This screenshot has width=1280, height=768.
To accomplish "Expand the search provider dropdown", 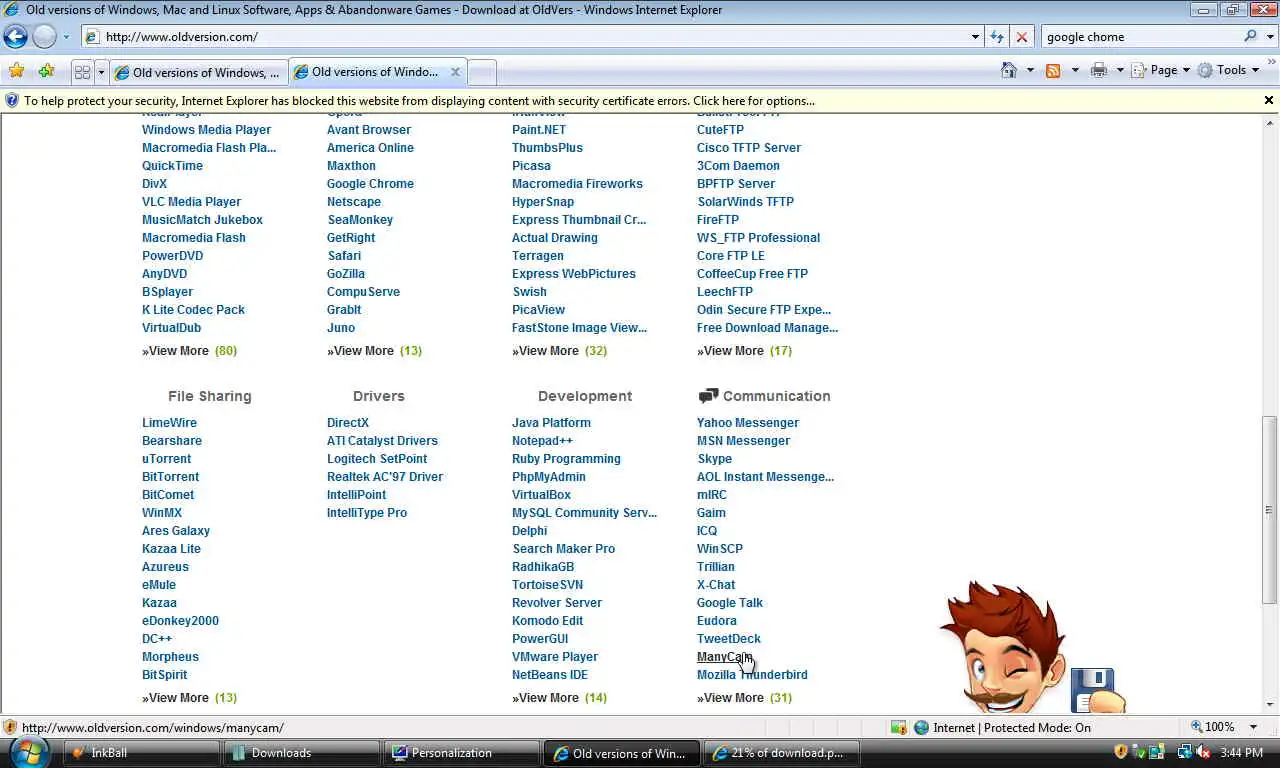I will point(1269,37).
